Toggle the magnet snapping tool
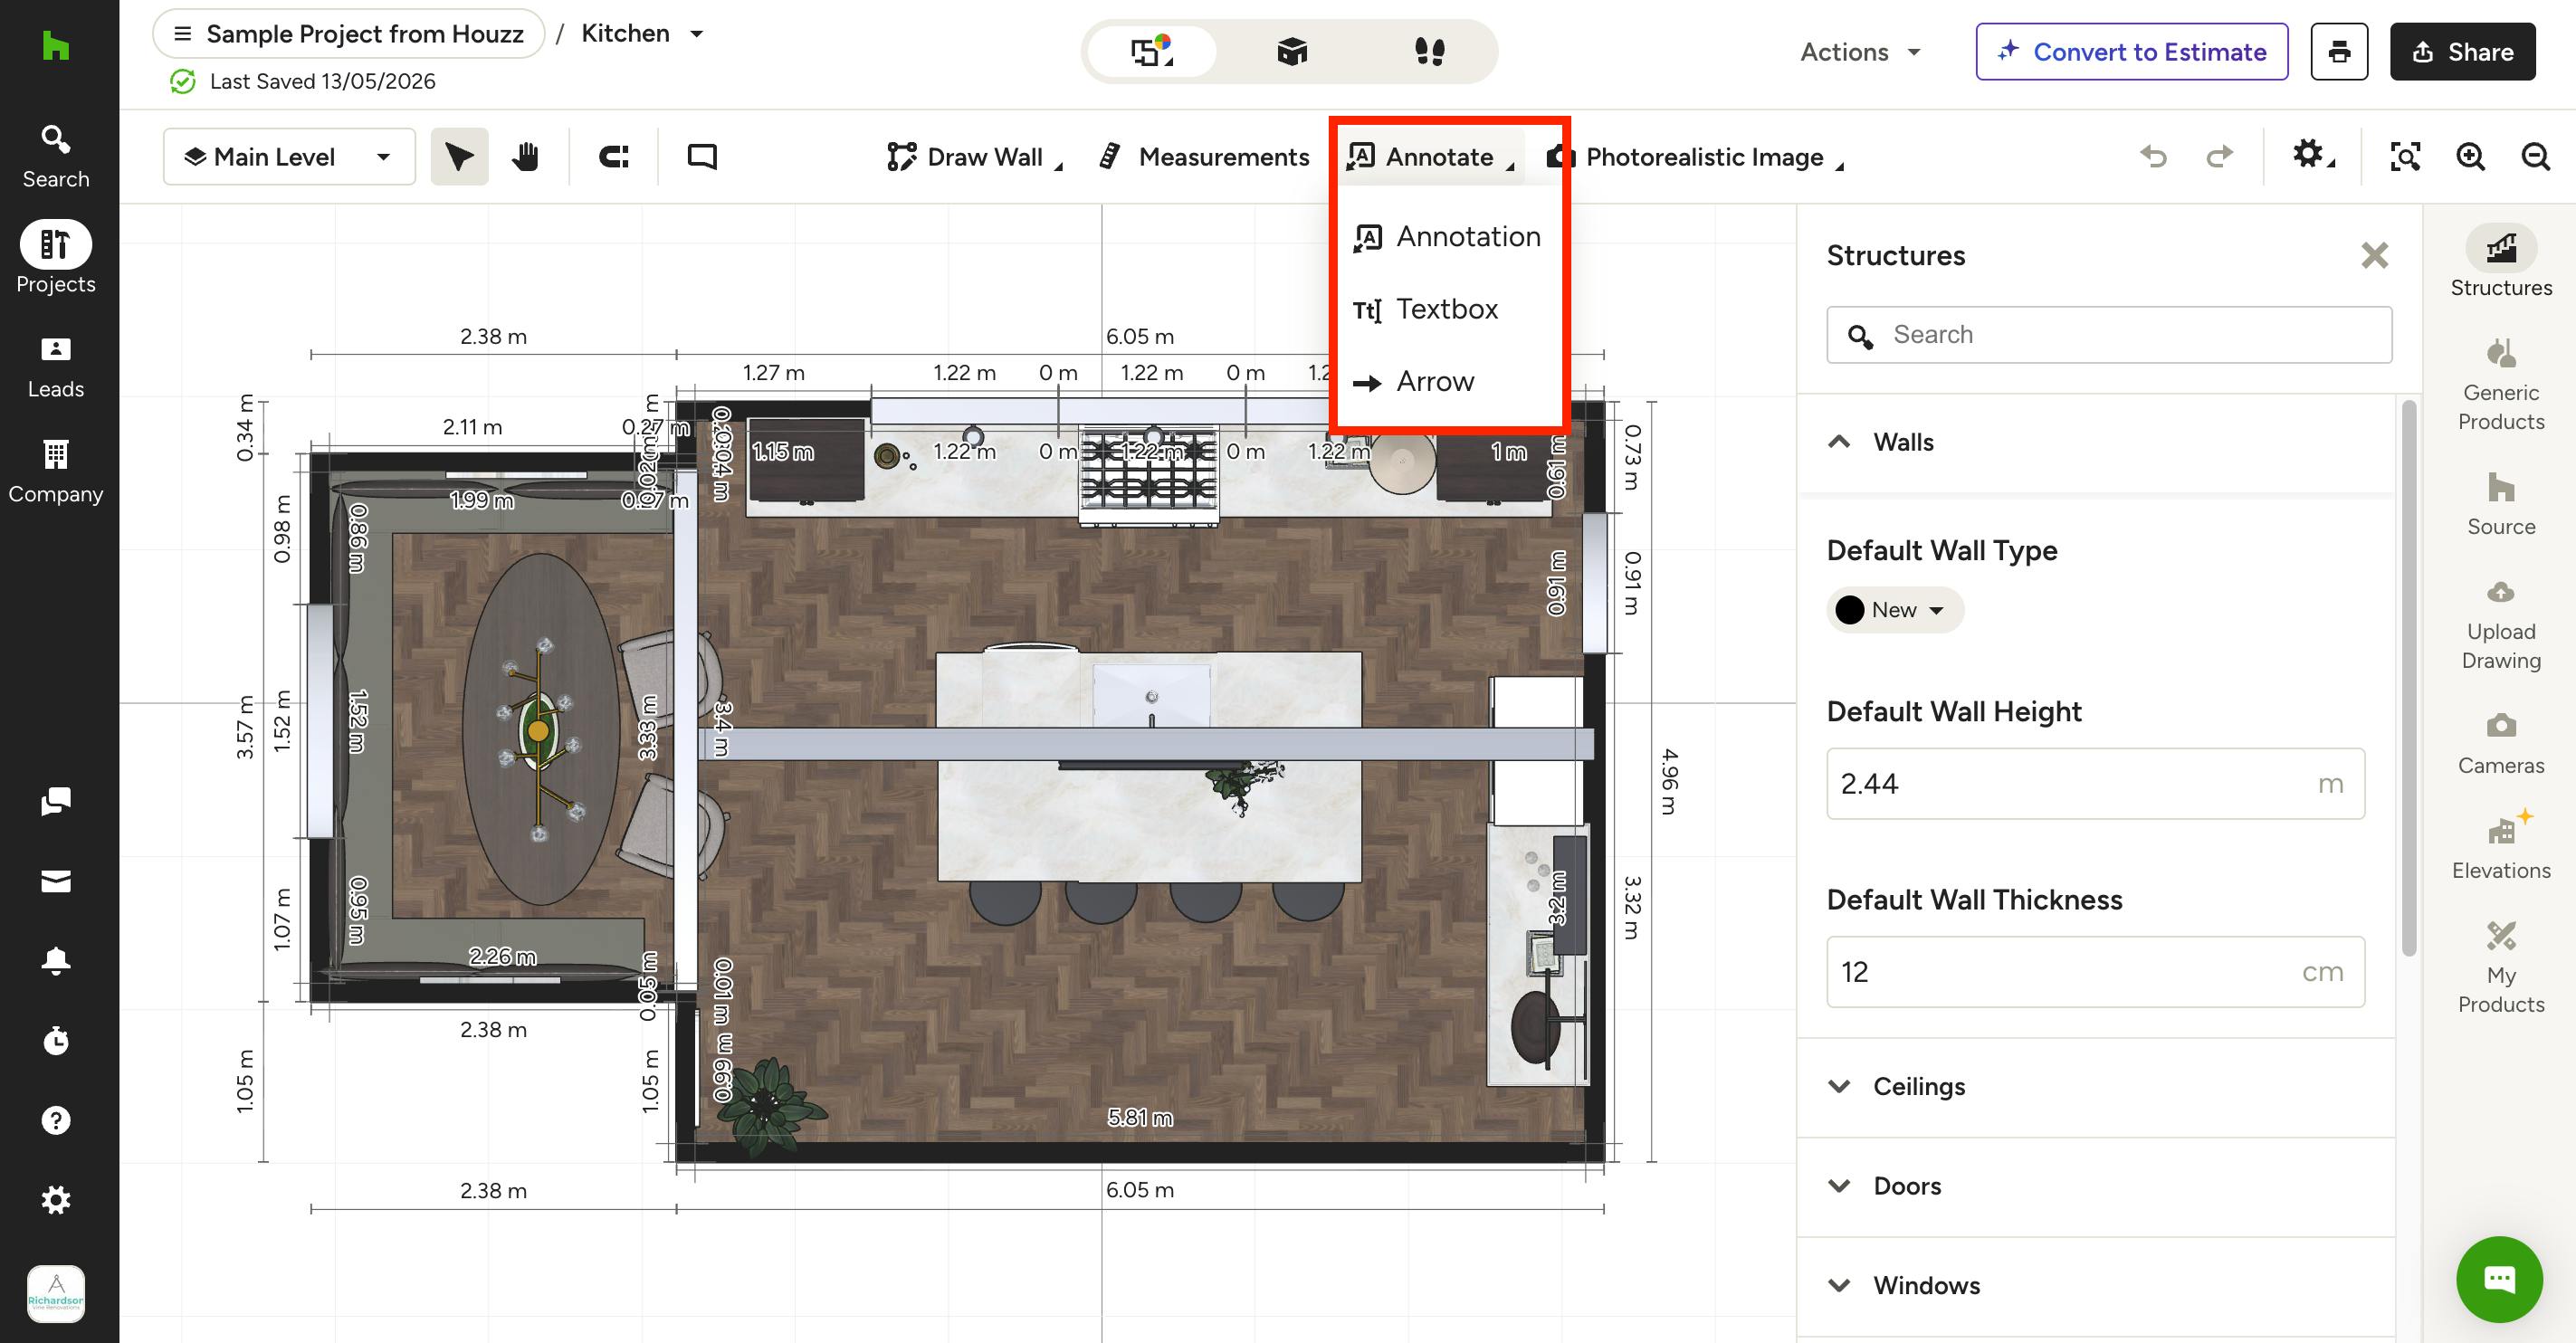This screenshot has height=1343, width=2576. 614,156
